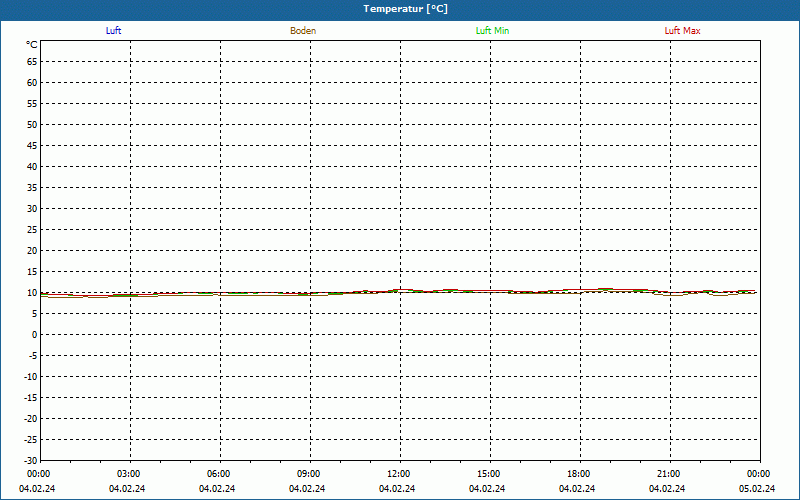800x500 pixels.
Task: Click the 45 y-axis value
Action: 32,146
